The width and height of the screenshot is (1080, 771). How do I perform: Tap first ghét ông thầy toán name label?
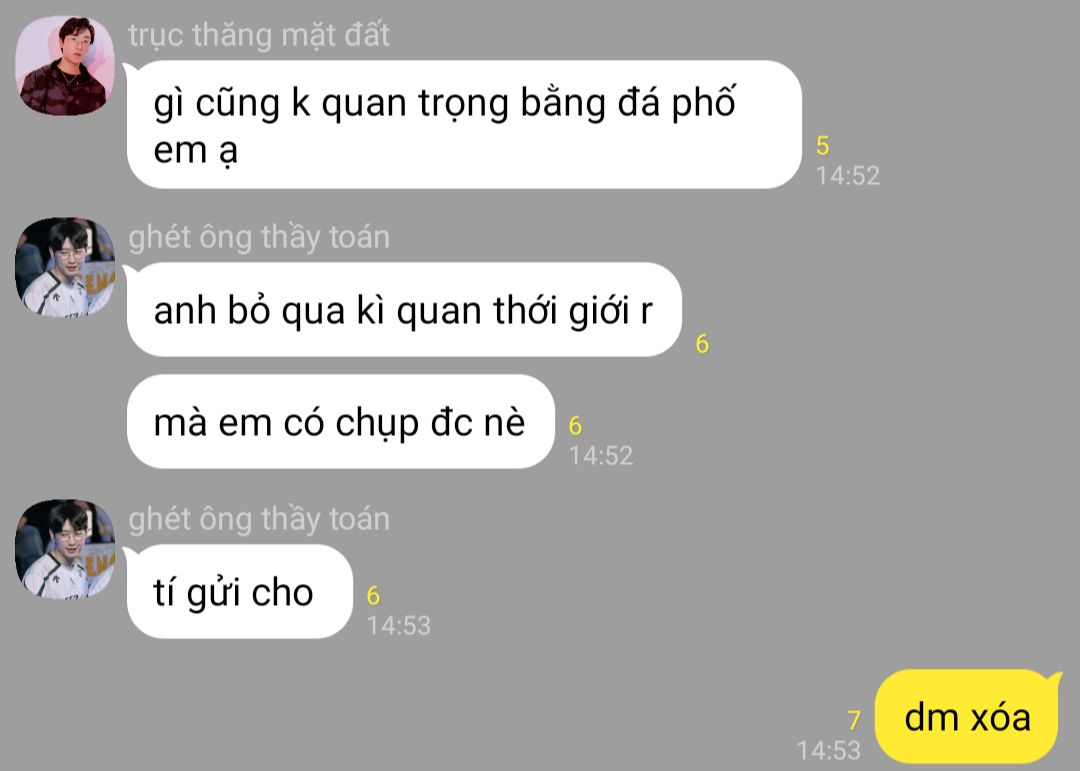[x=259, y=237]
